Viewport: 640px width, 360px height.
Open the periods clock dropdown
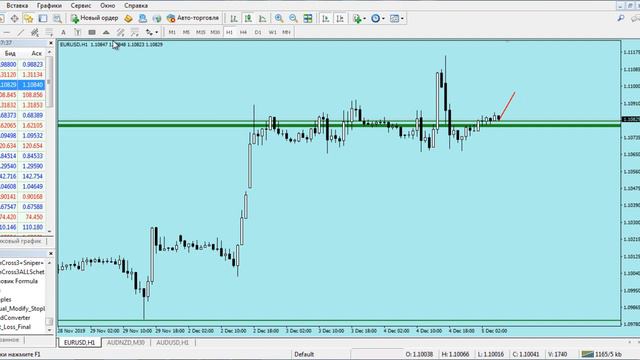point(378,18)
